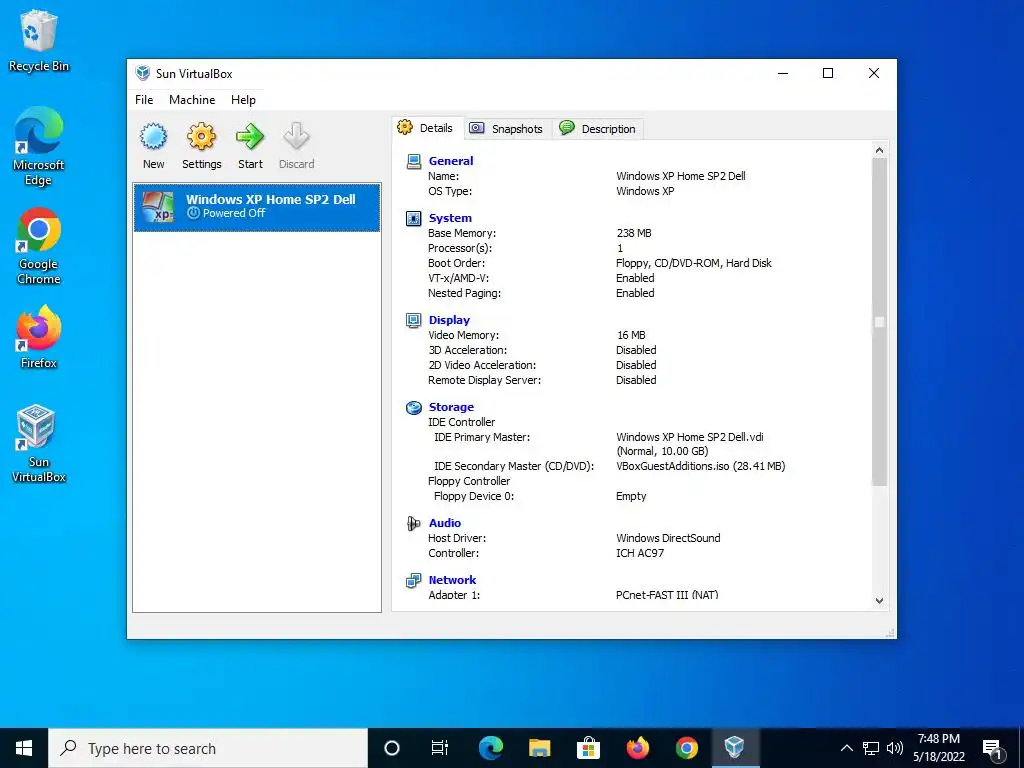Select Sun VirtualBox desktop shortcut
Image resolution: width=1024 pixels, height=768 pixels.
coord(39,443)
